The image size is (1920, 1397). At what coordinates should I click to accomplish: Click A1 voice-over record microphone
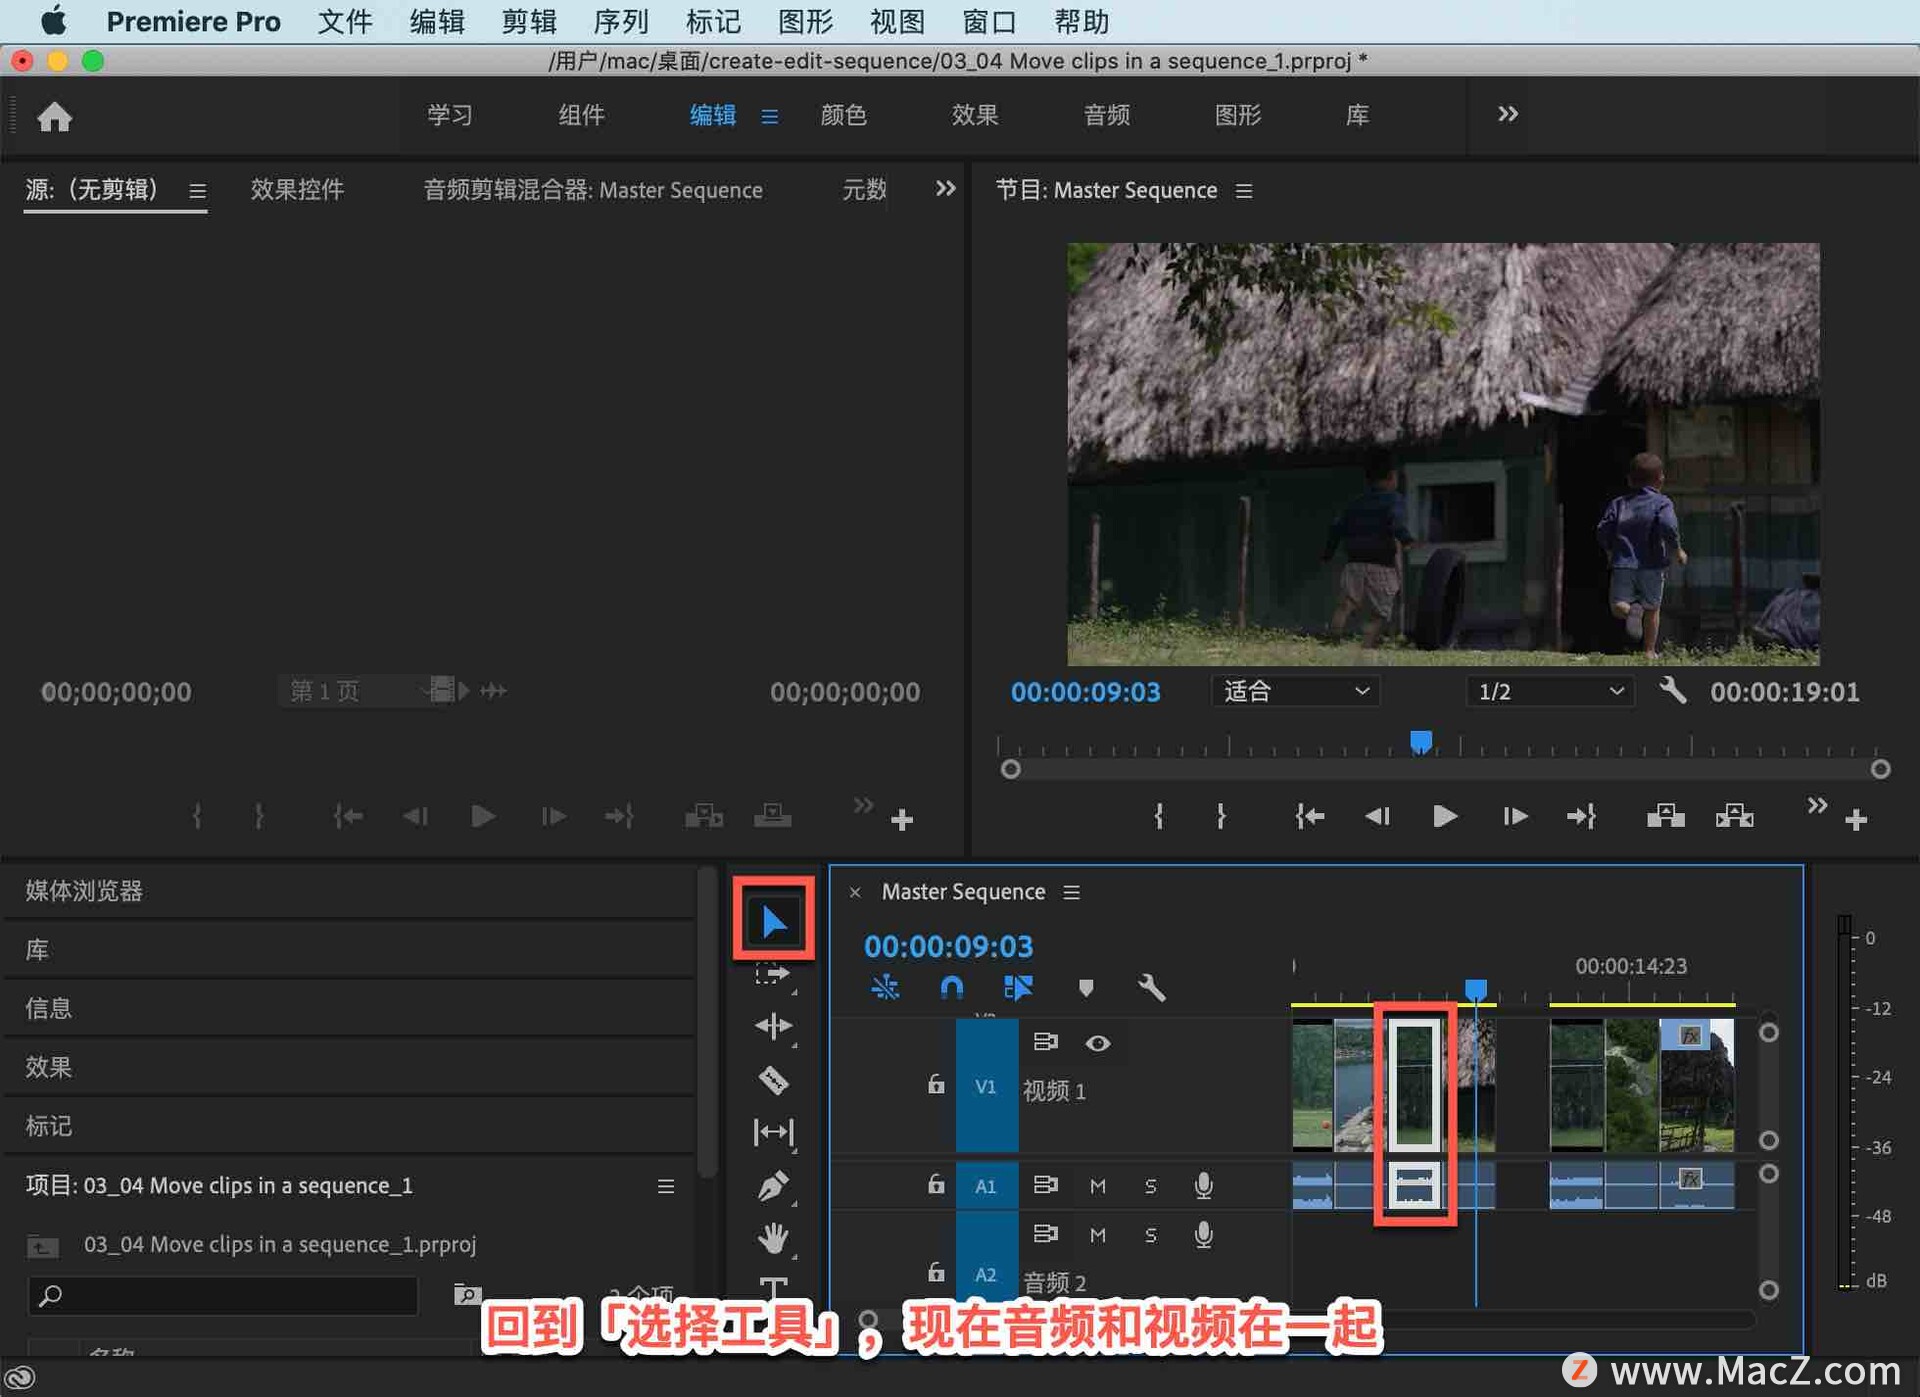(1204, 1186)
